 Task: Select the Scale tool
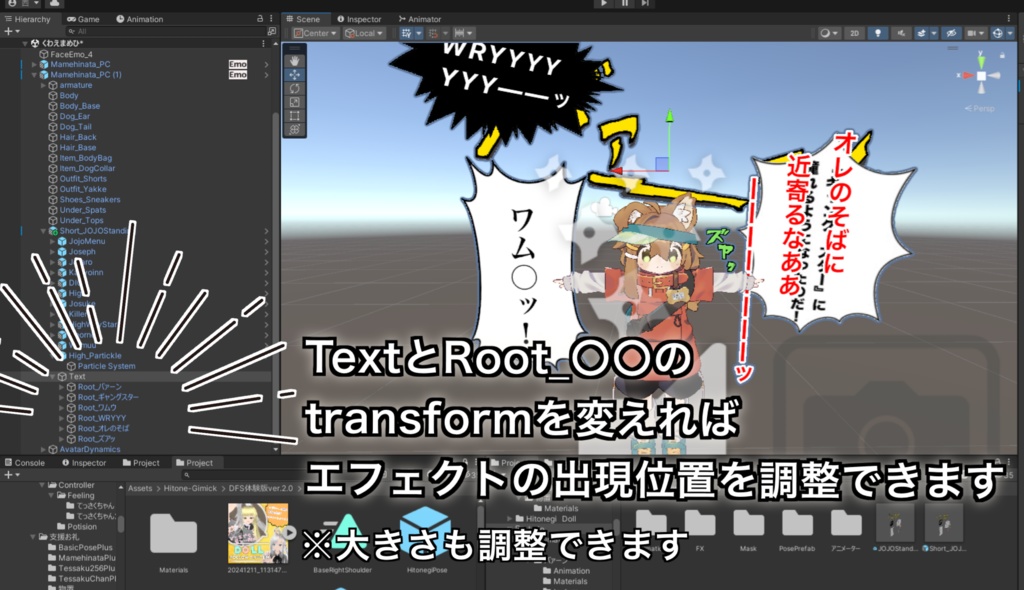[296, 101]
